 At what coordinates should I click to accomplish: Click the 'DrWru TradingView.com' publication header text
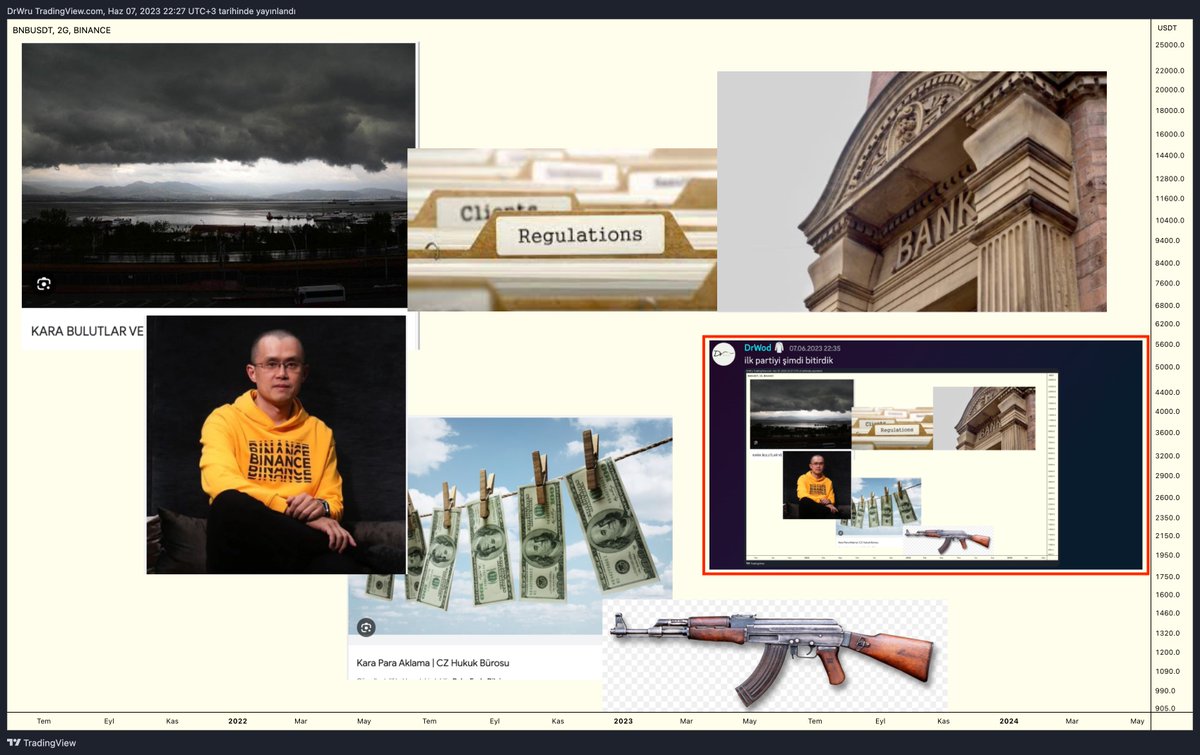pos(54,10)
